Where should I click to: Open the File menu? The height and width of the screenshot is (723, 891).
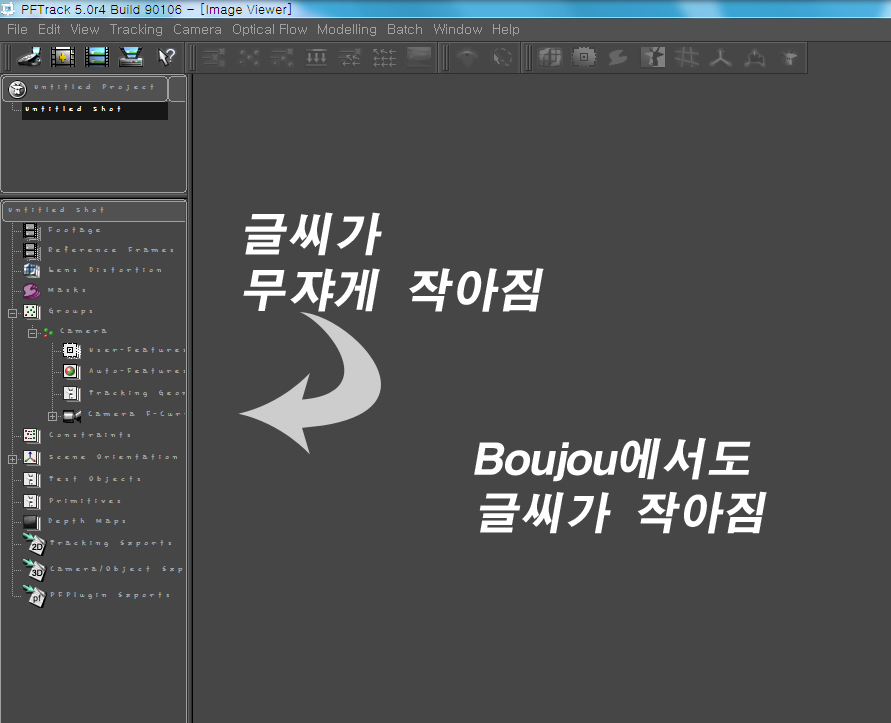[17, 30]
